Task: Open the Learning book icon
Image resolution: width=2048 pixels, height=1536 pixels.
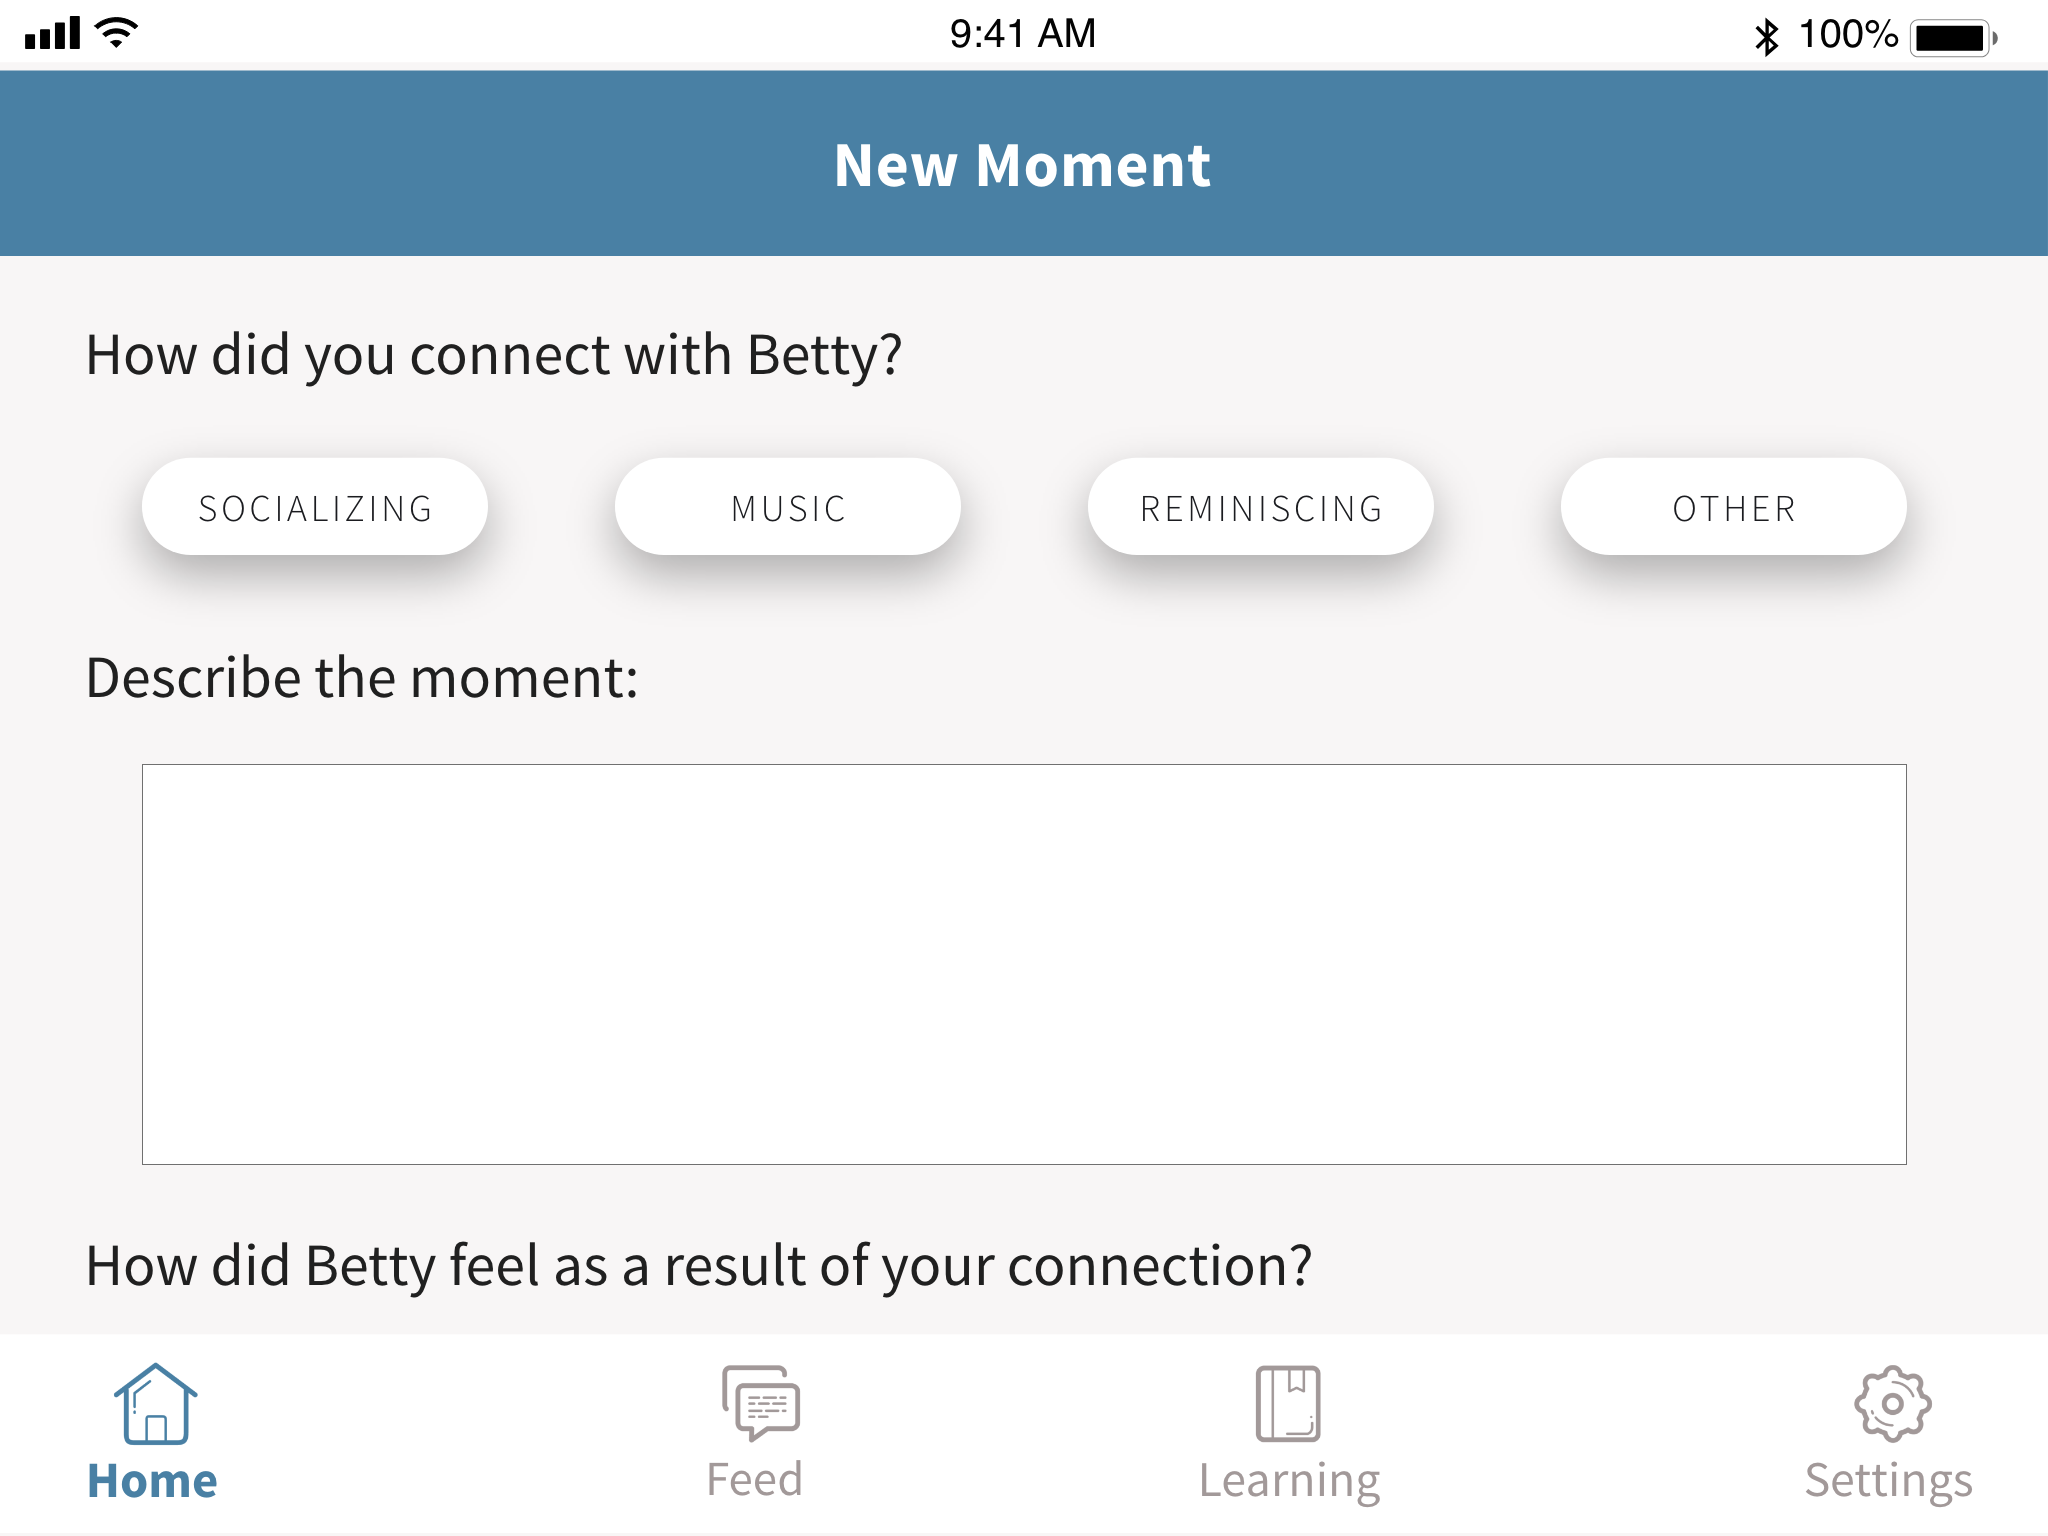Action: point(1288,1404)
